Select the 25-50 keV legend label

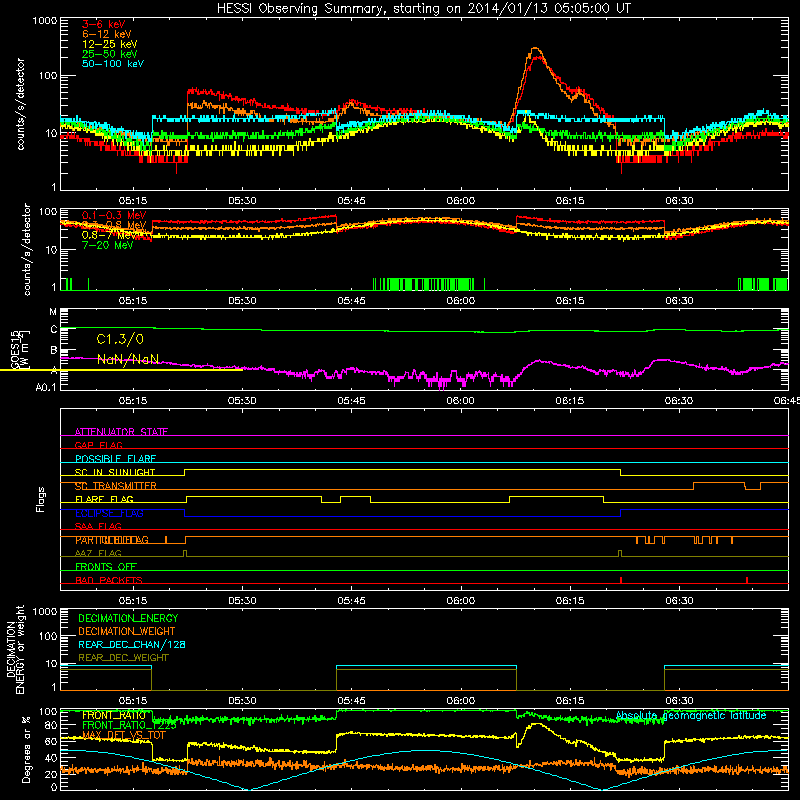tap(110, 54)
